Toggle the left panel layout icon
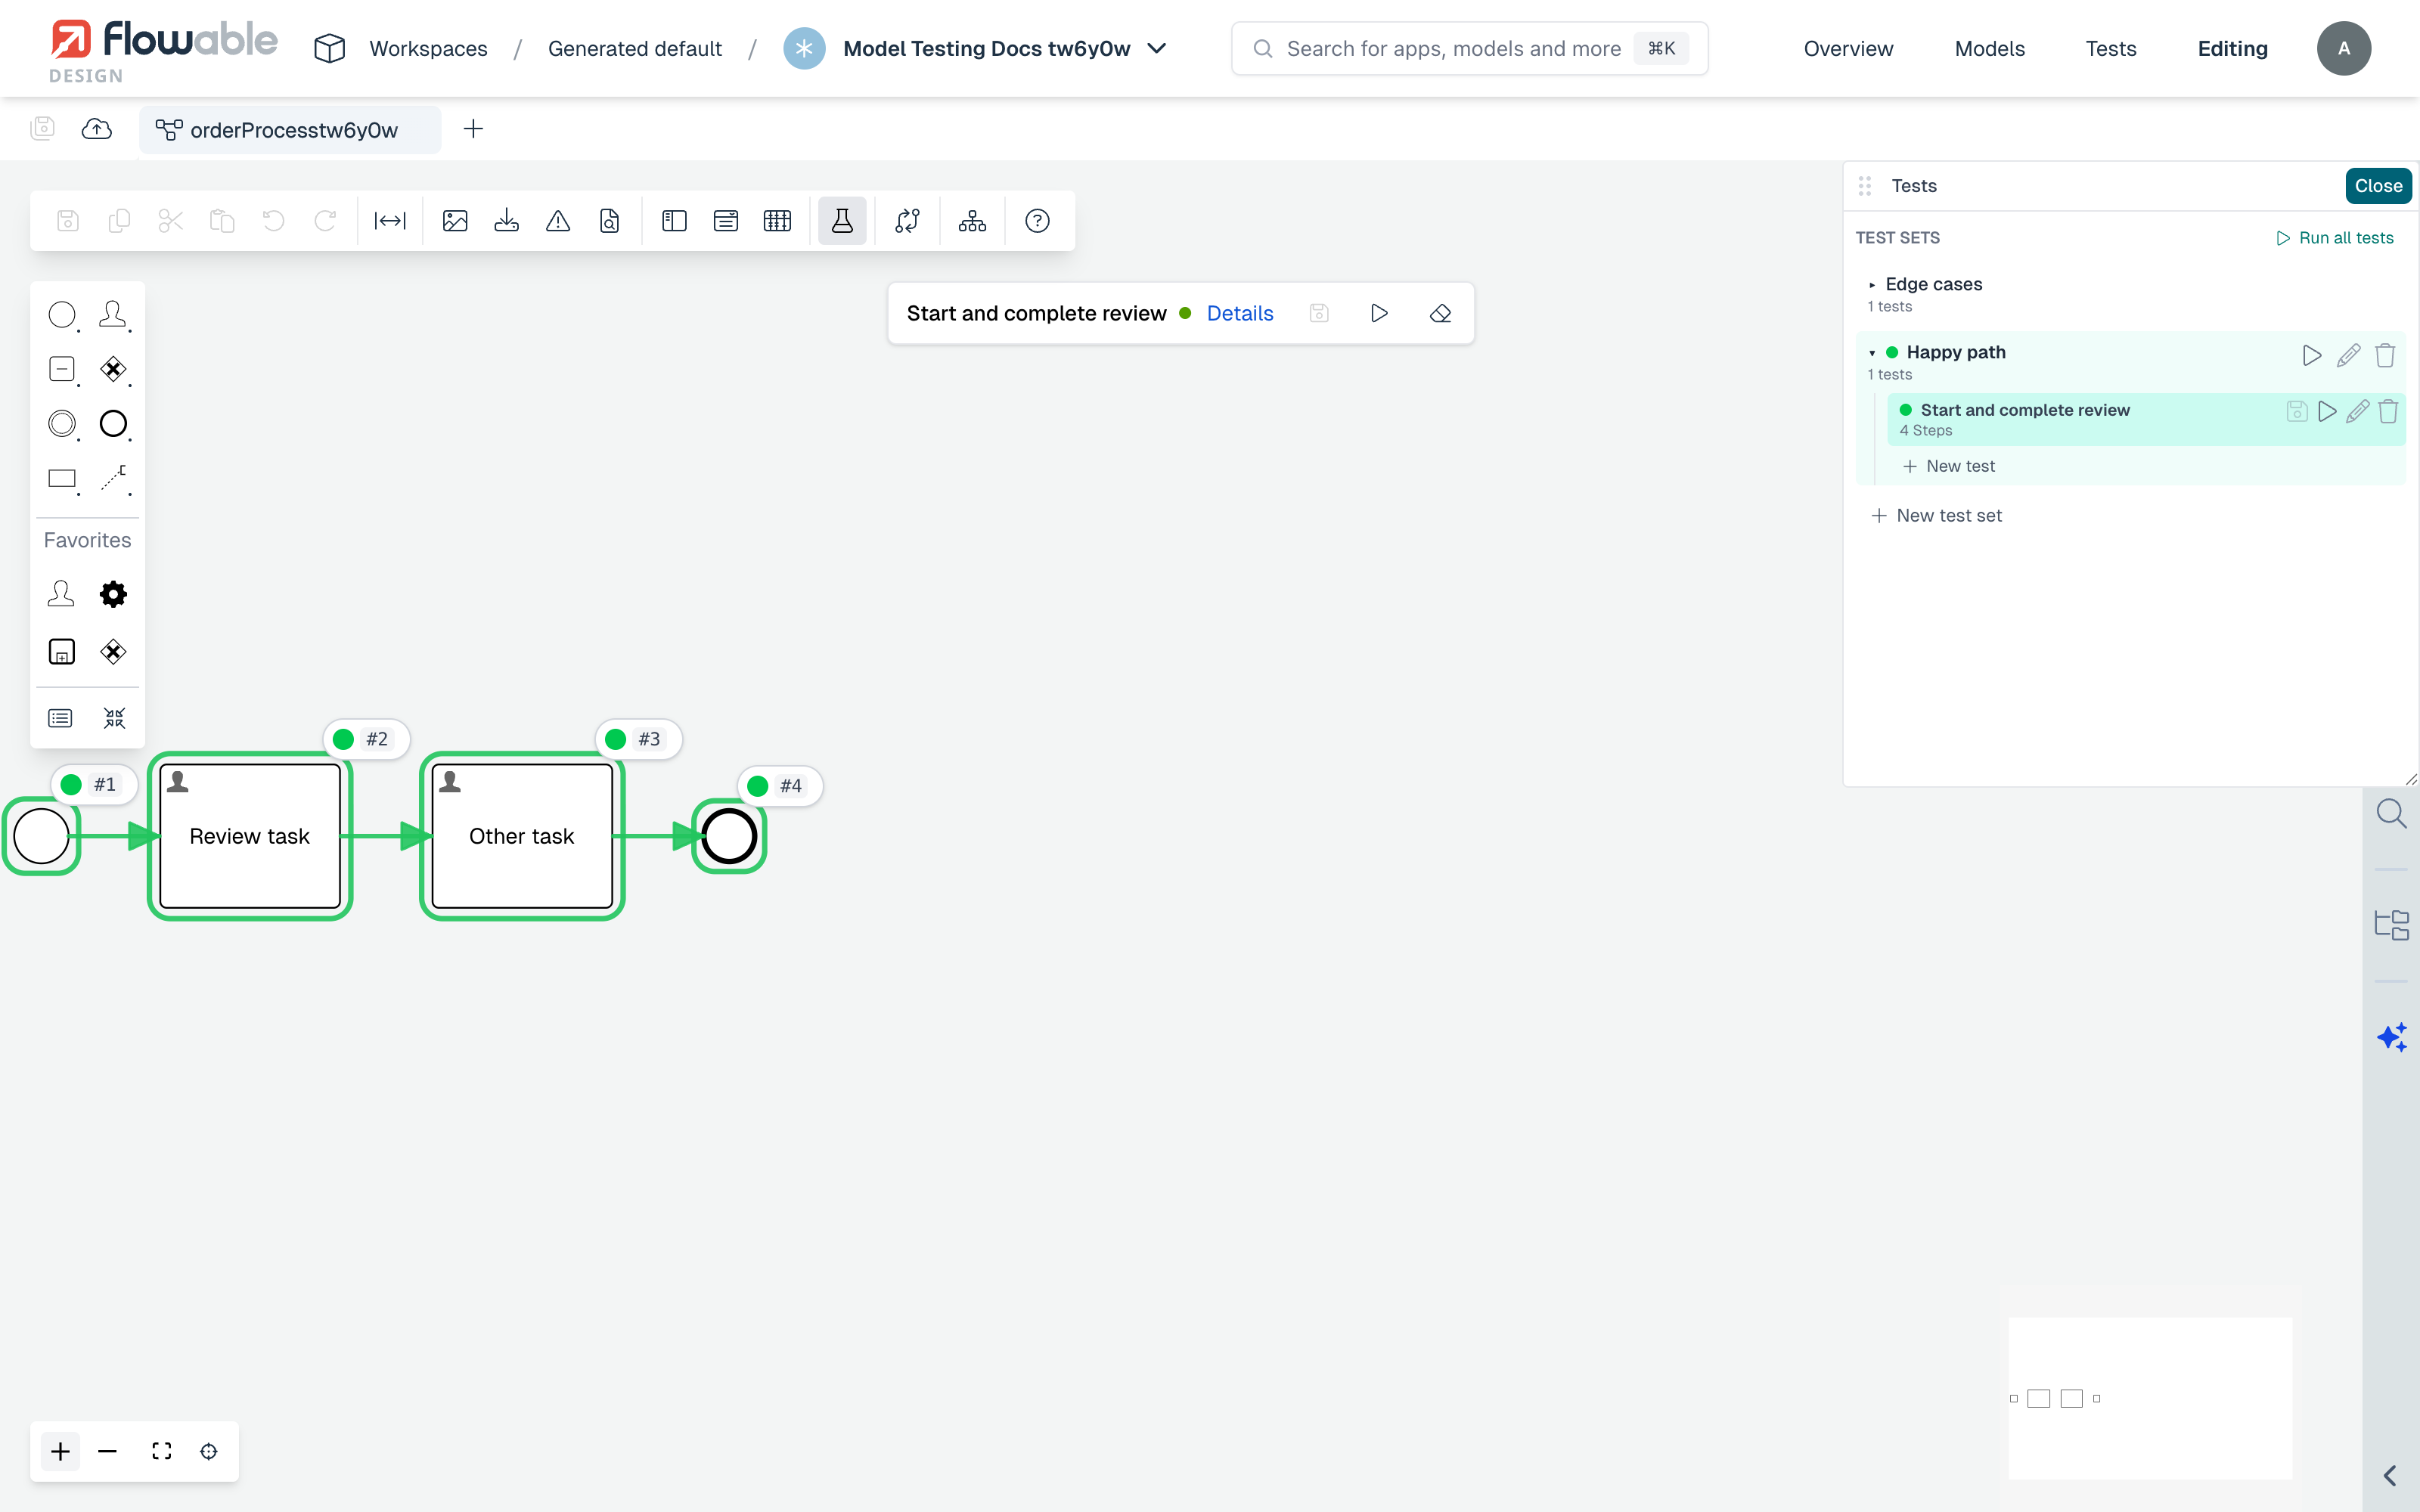 tap(674, 221)
